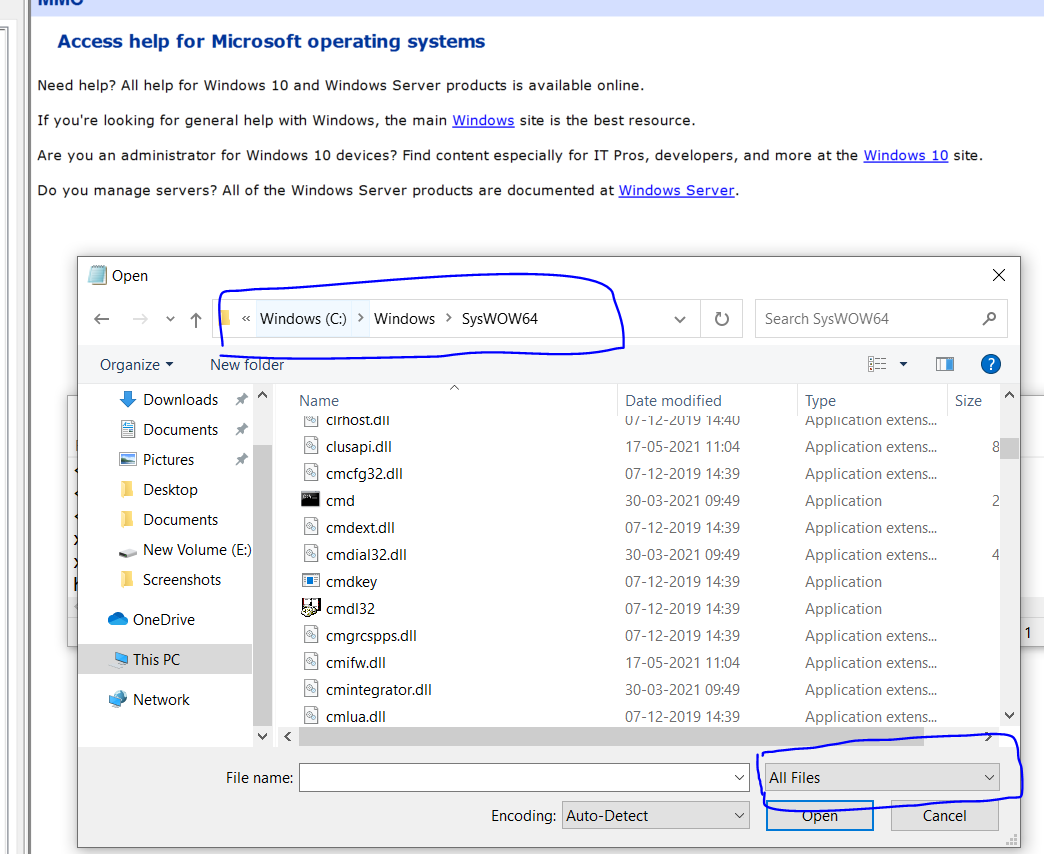The height and width of the screenshot is (854, 1044).
Task: Click navigation pane scrollbar down arrow
Action: point(262,736)
